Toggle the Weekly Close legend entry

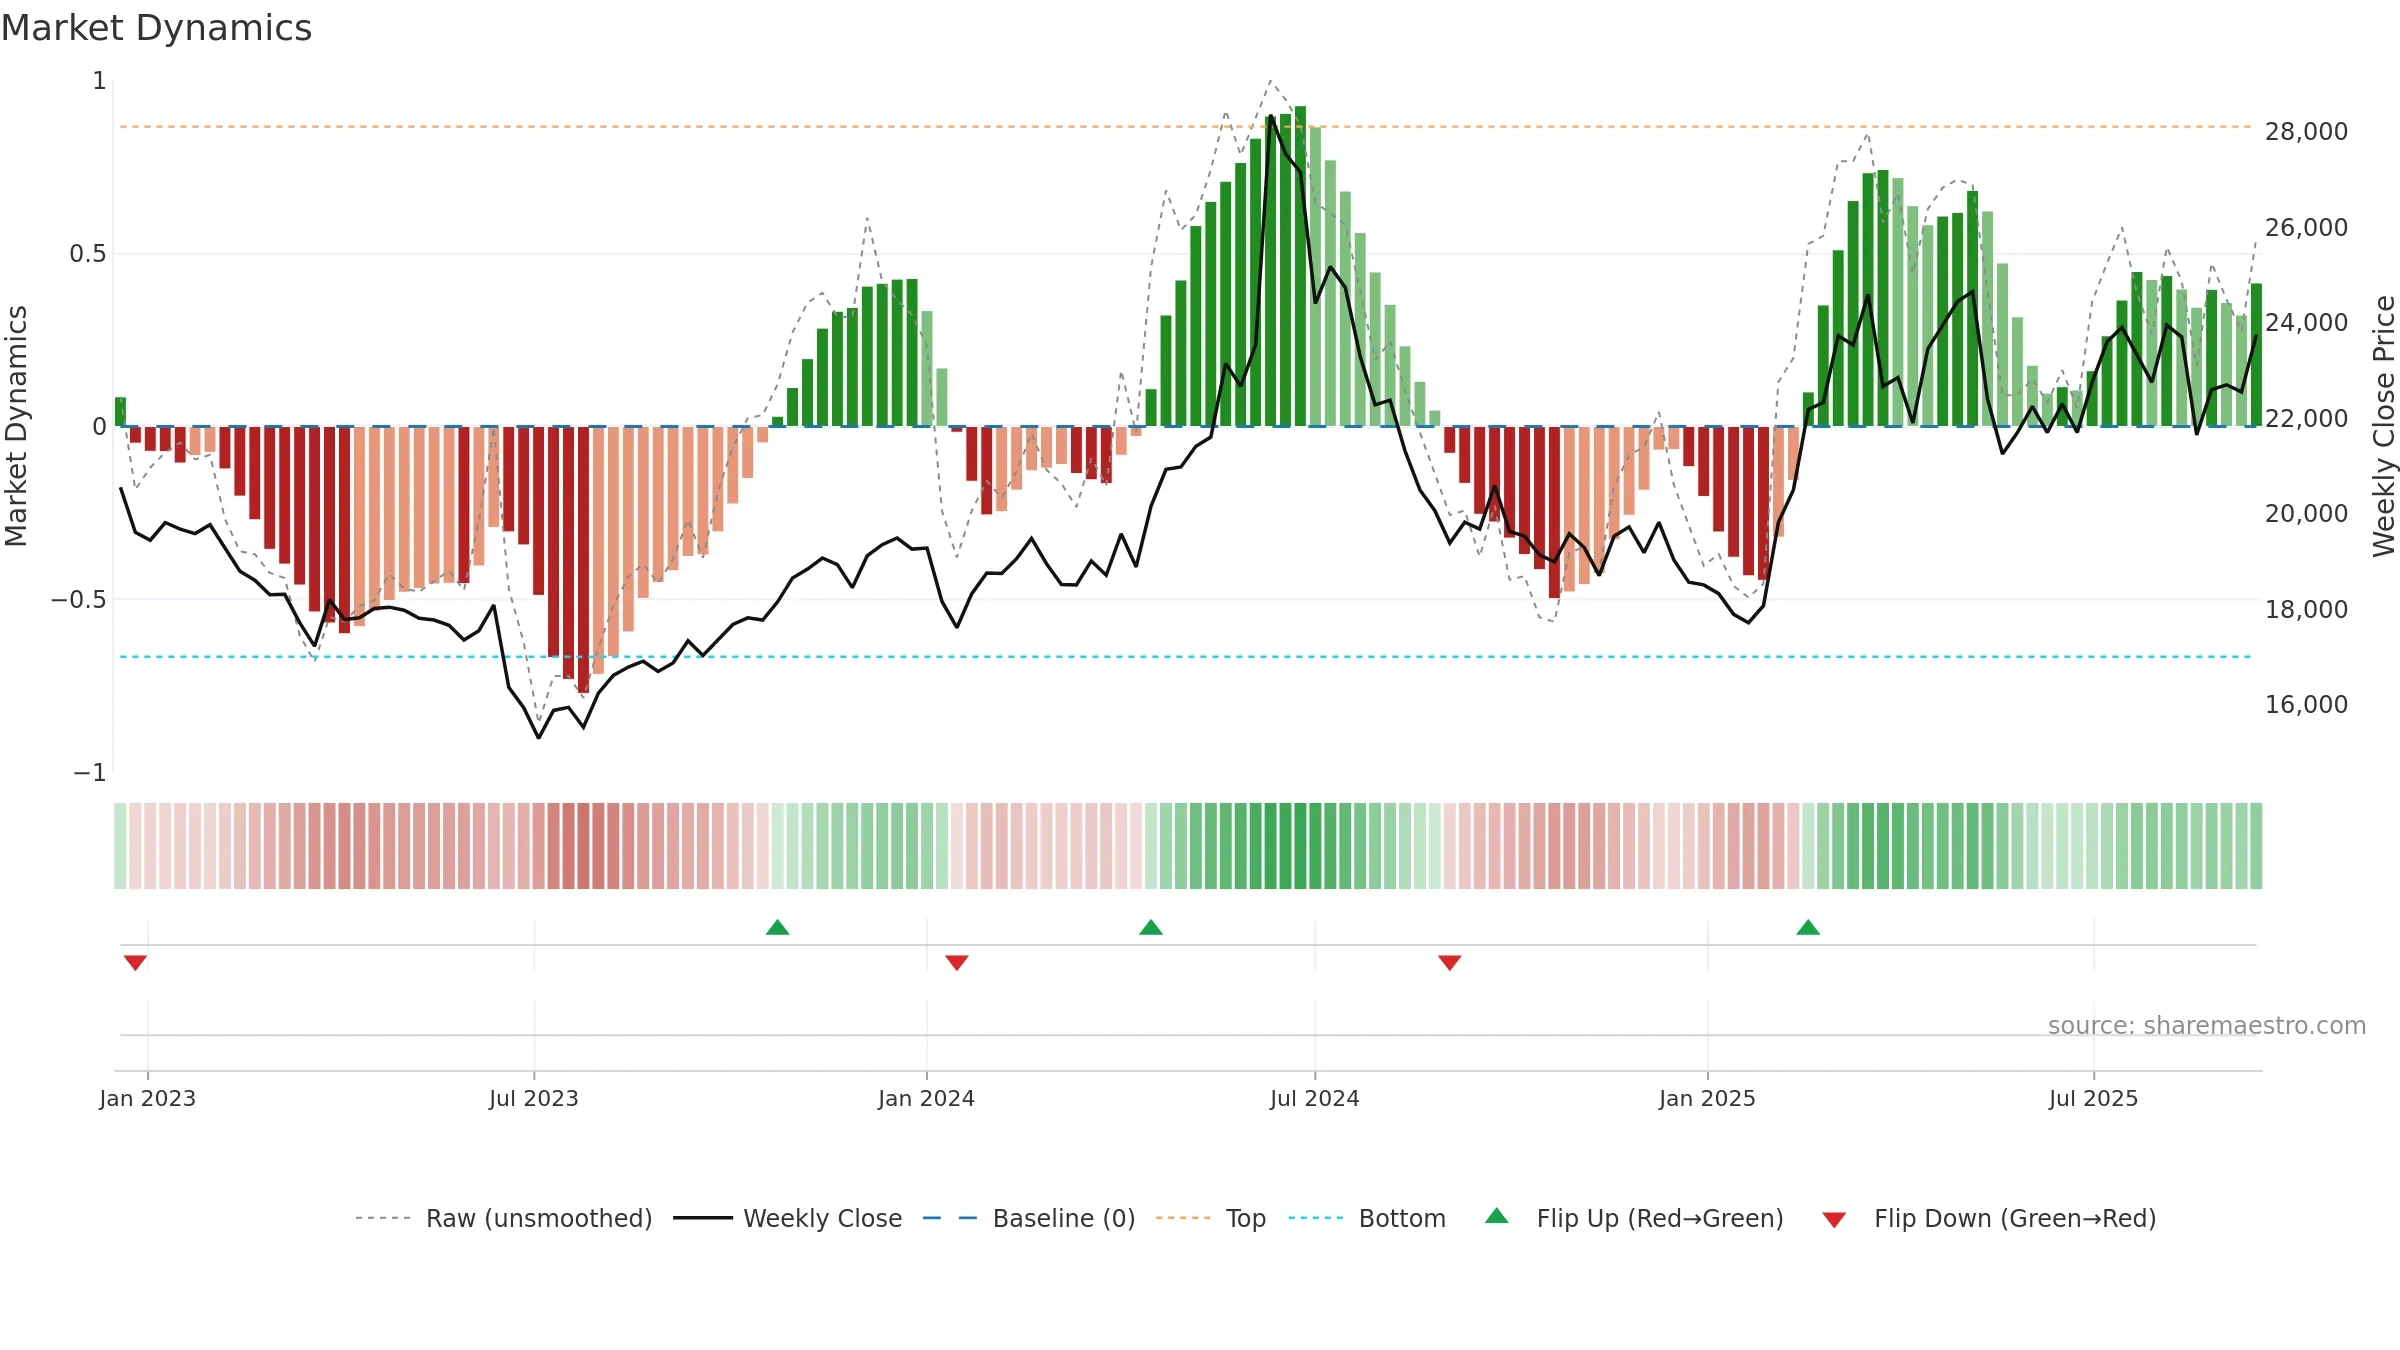point(787,1218)
